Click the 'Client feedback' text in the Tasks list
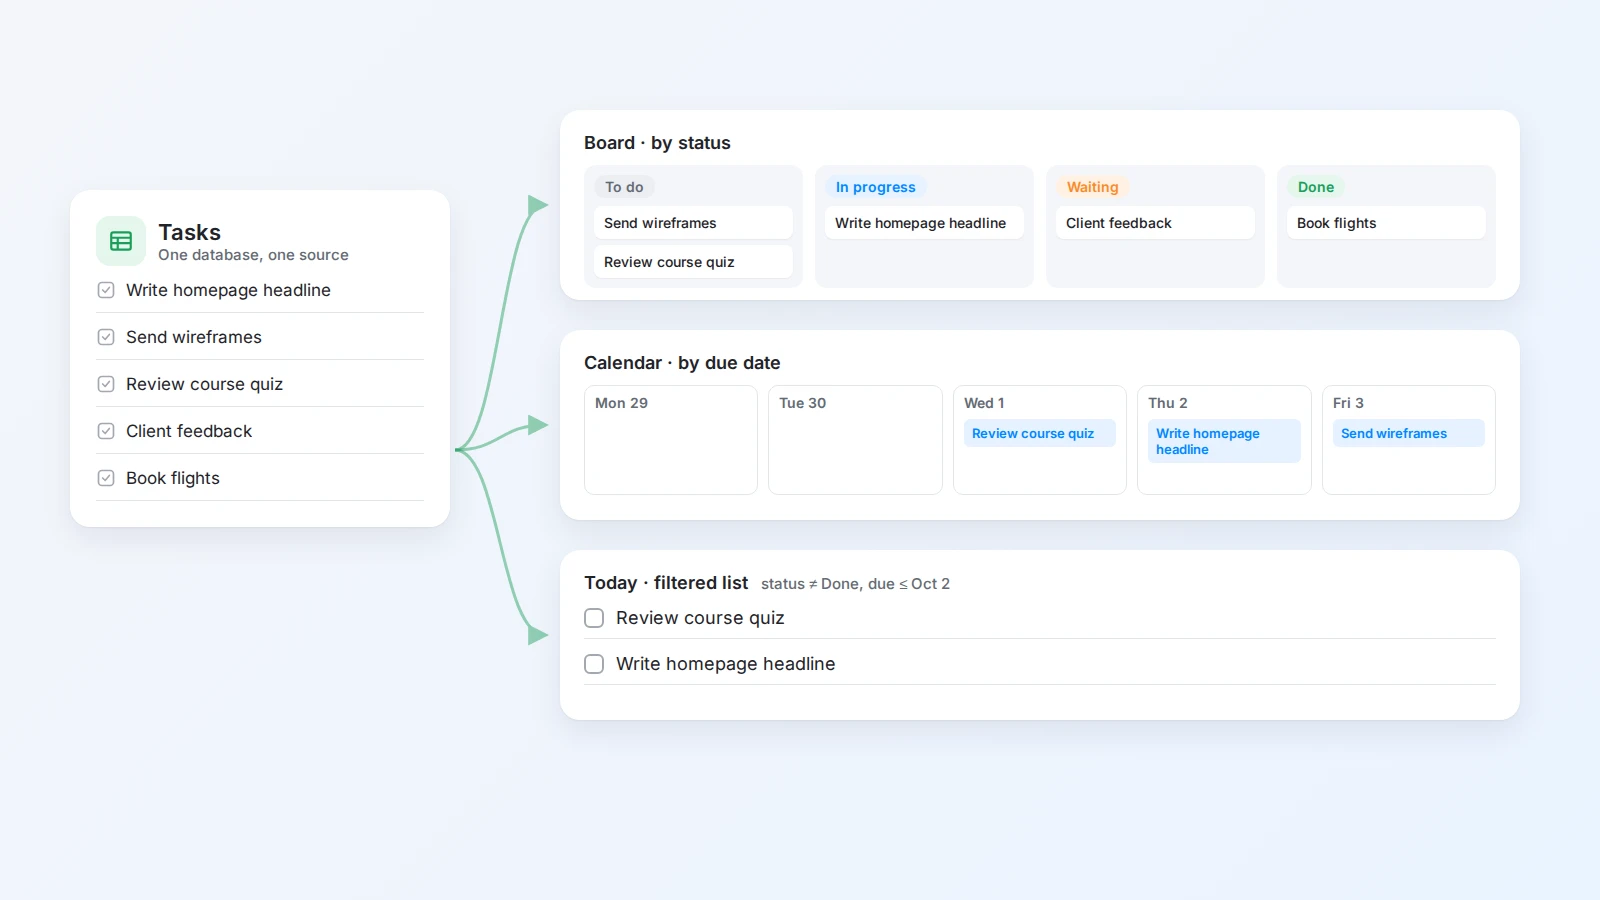Viewport: 1600px width, 900px height. click(189, 431)
